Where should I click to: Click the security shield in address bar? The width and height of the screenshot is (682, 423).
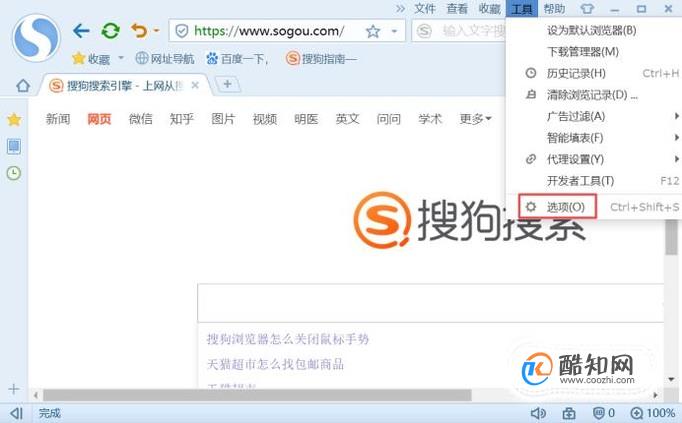coord(181,31)
